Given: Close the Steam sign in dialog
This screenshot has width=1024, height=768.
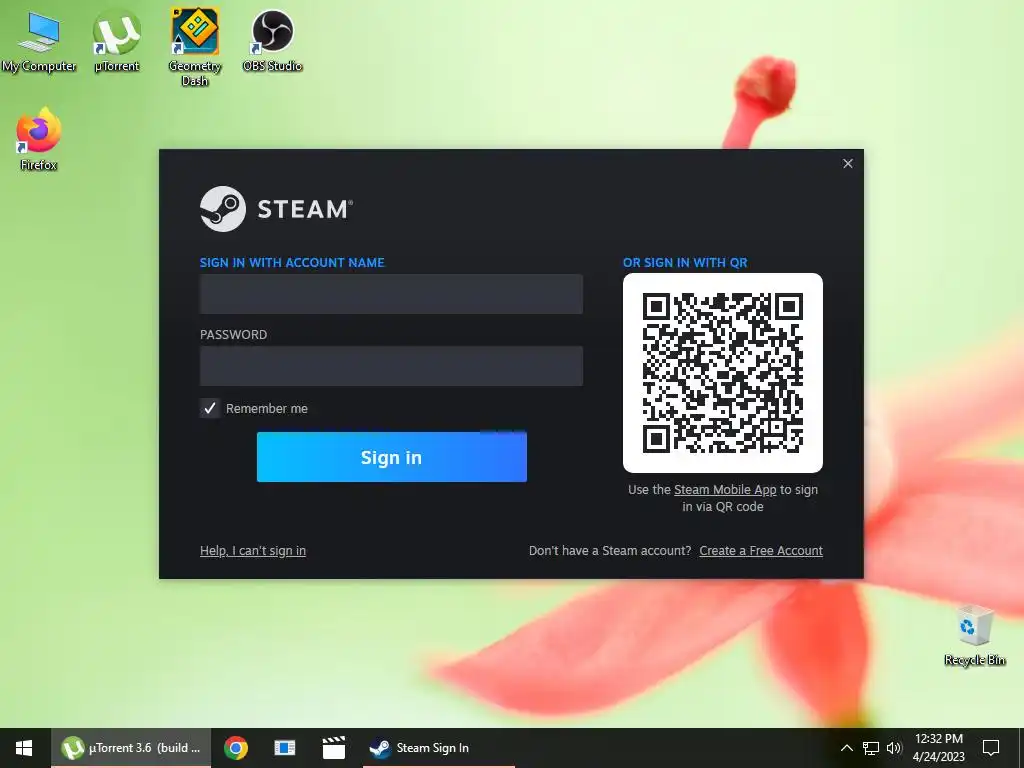Looking at the screenshot, I should coord(848,163).
